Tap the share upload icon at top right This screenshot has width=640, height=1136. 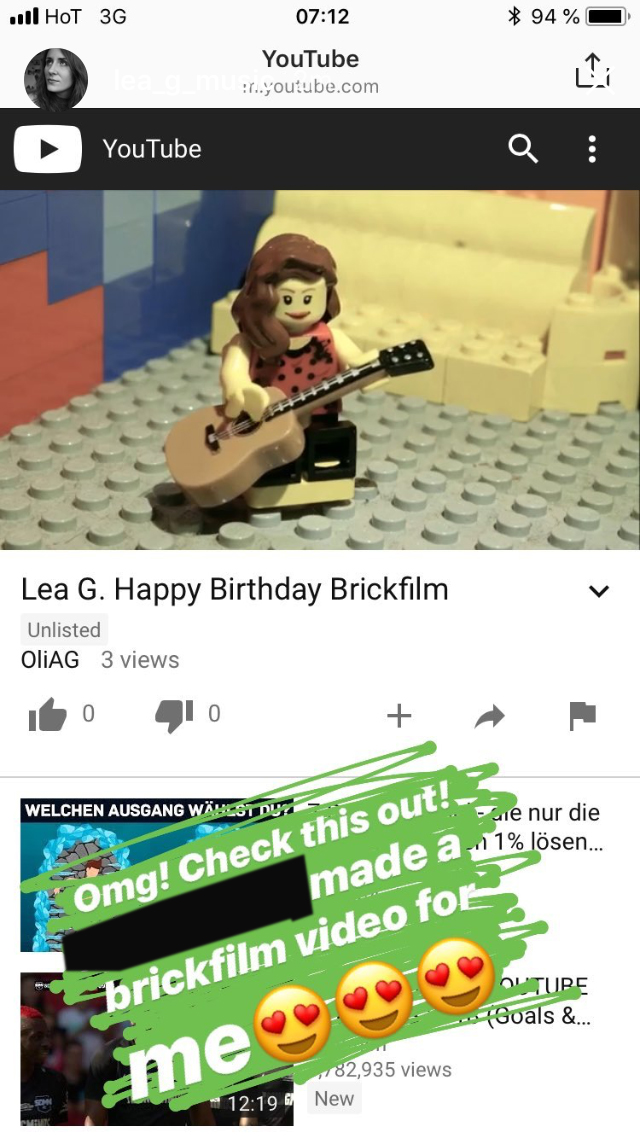(593, 70)
